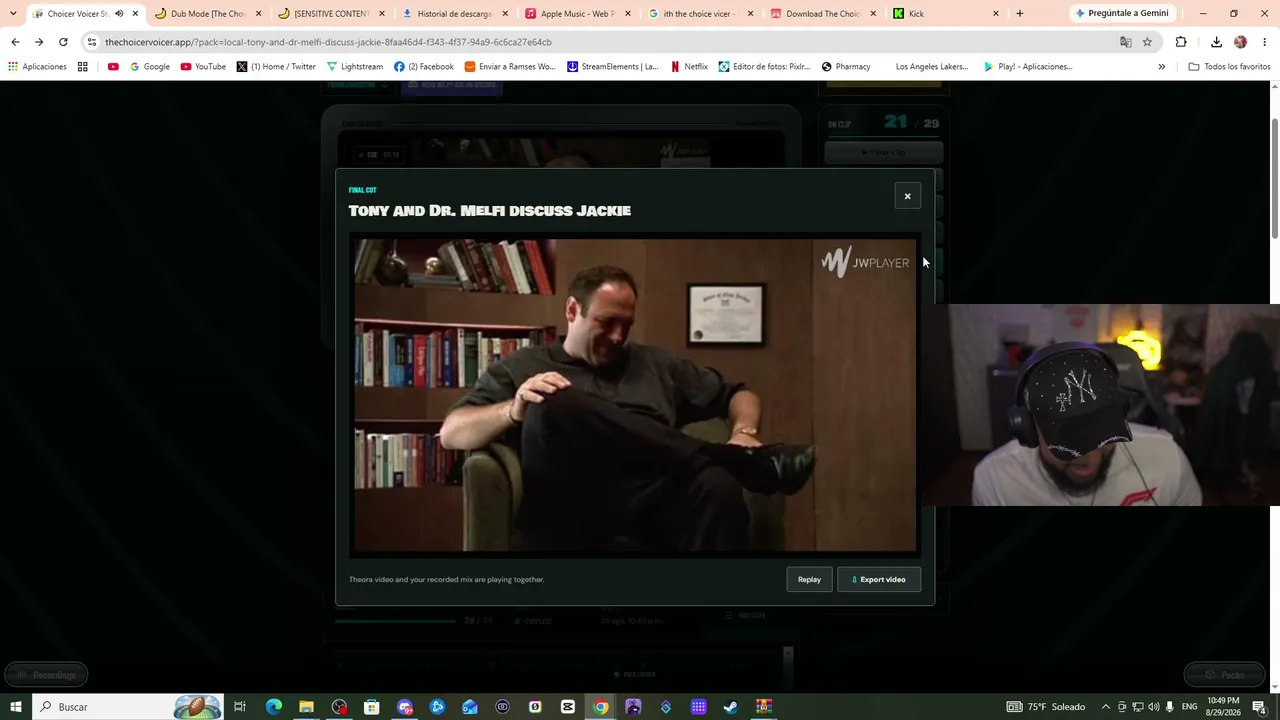Viewport: 1280px width, 720px height.
Task: Open the Apple Music tab
Action: (578, 14)
